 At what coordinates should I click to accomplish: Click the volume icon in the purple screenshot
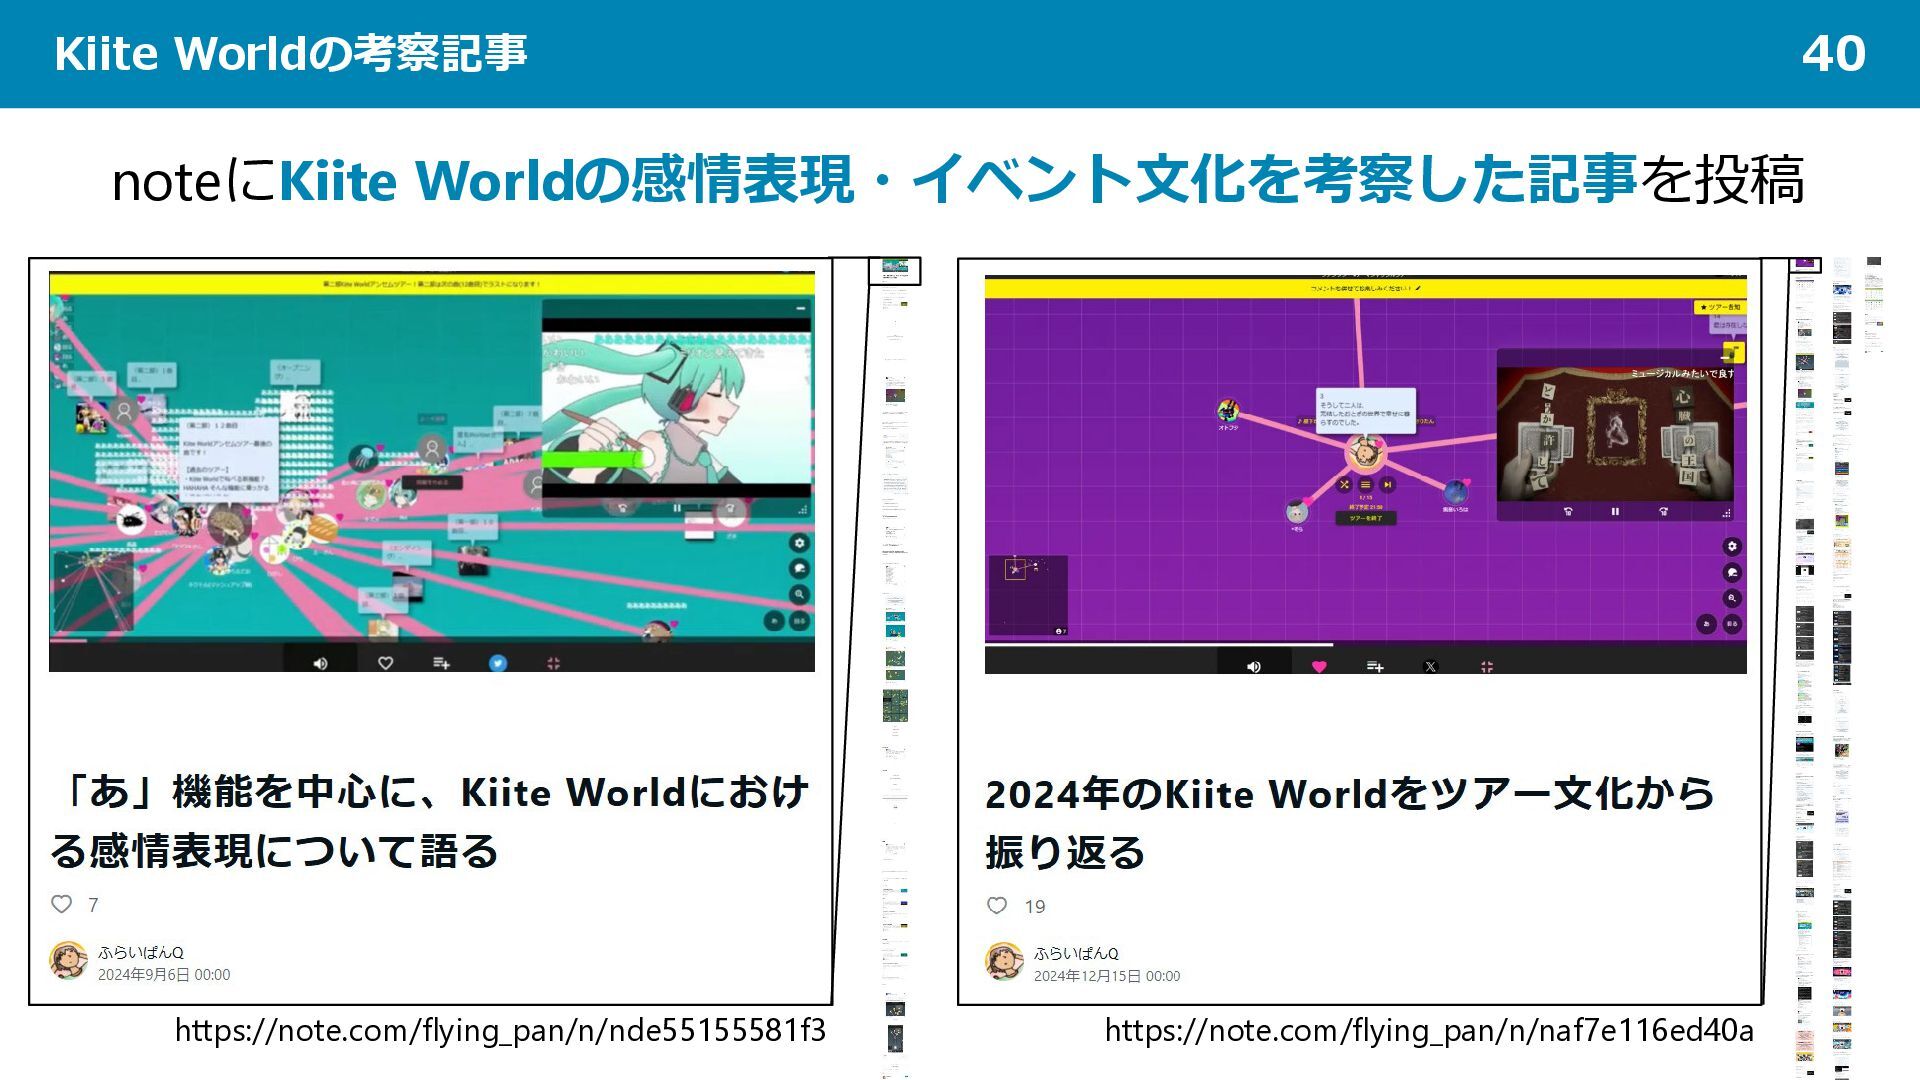pyautogui.click(x=1254, y=667)
